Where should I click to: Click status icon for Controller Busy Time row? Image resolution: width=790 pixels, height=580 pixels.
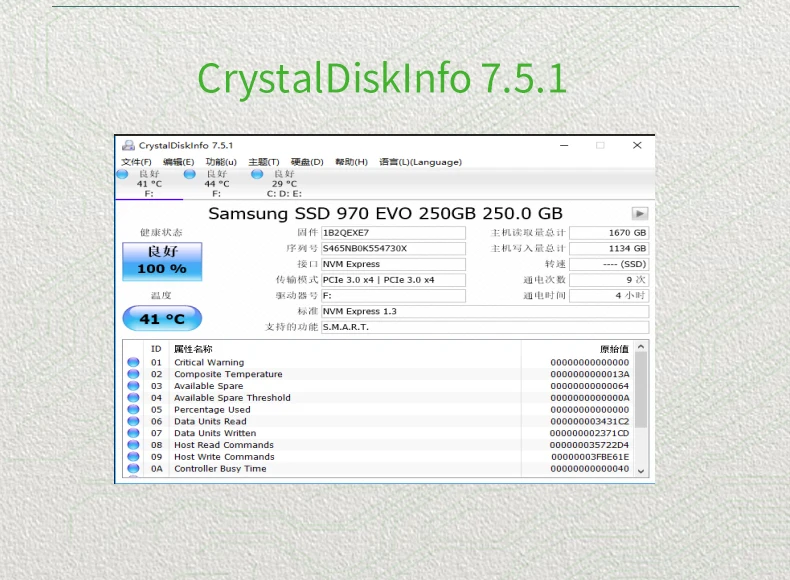[133, 469]
